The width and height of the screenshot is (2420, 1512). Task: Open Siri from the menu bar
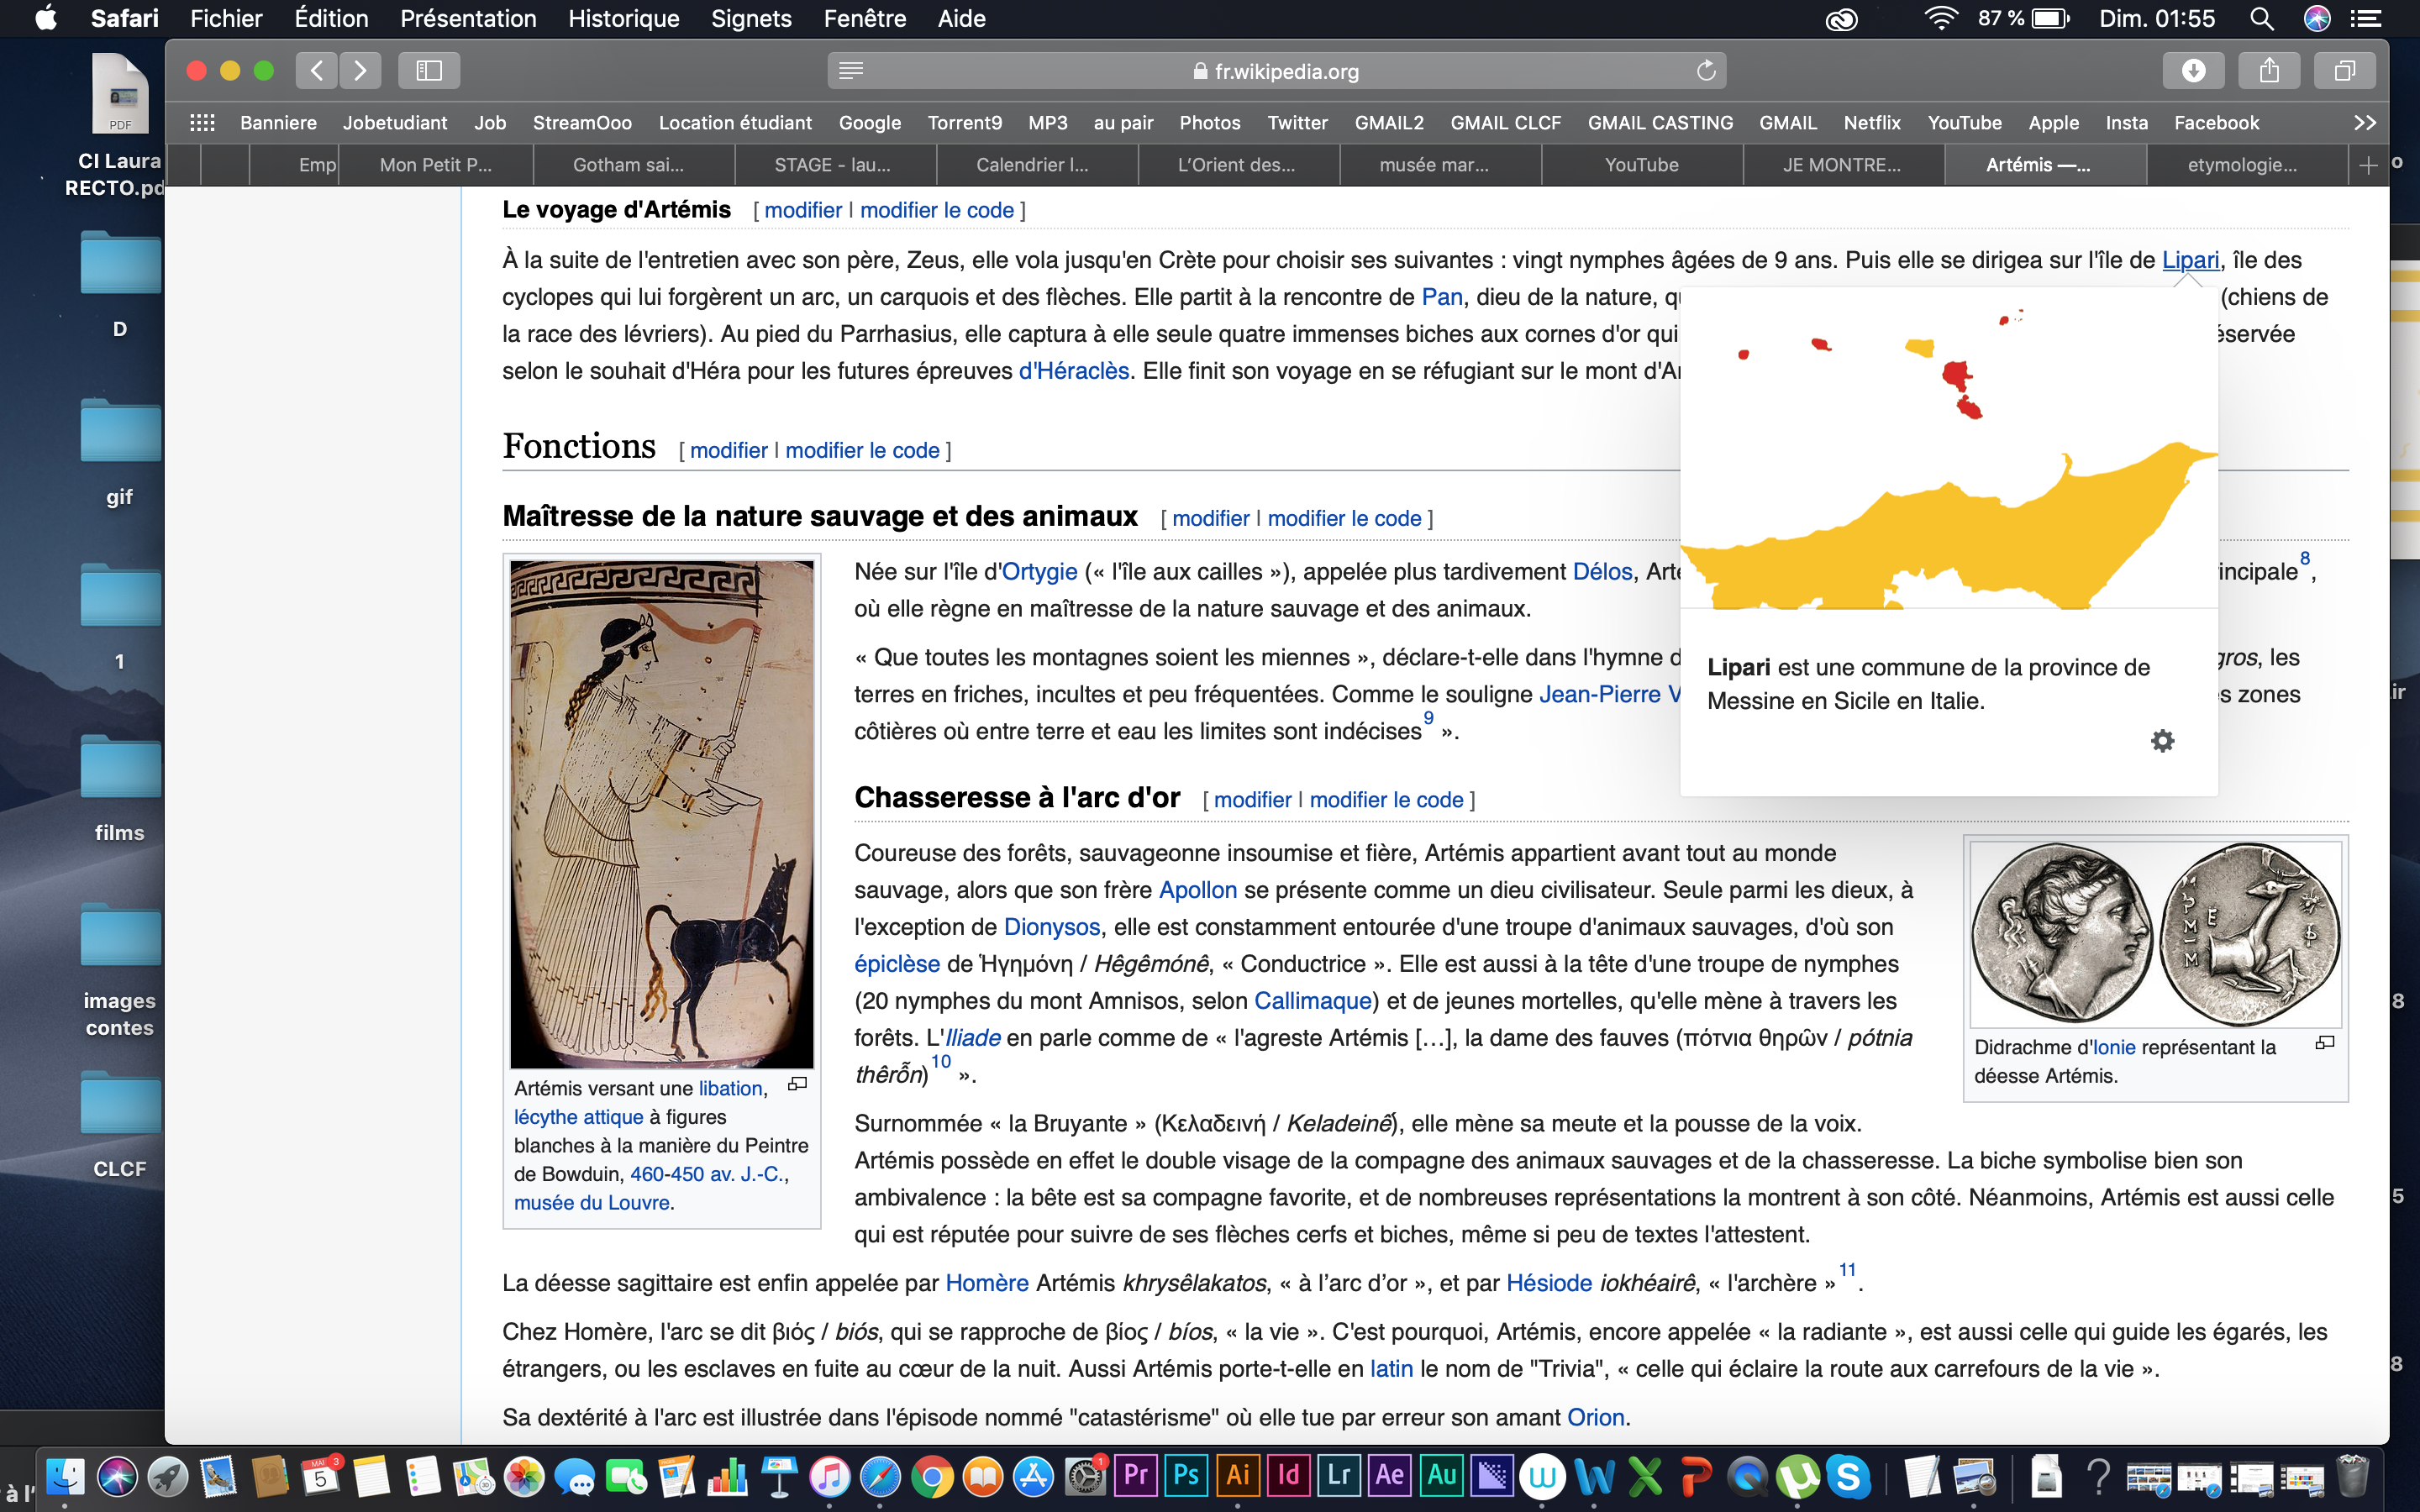(x=2317, y=18)
